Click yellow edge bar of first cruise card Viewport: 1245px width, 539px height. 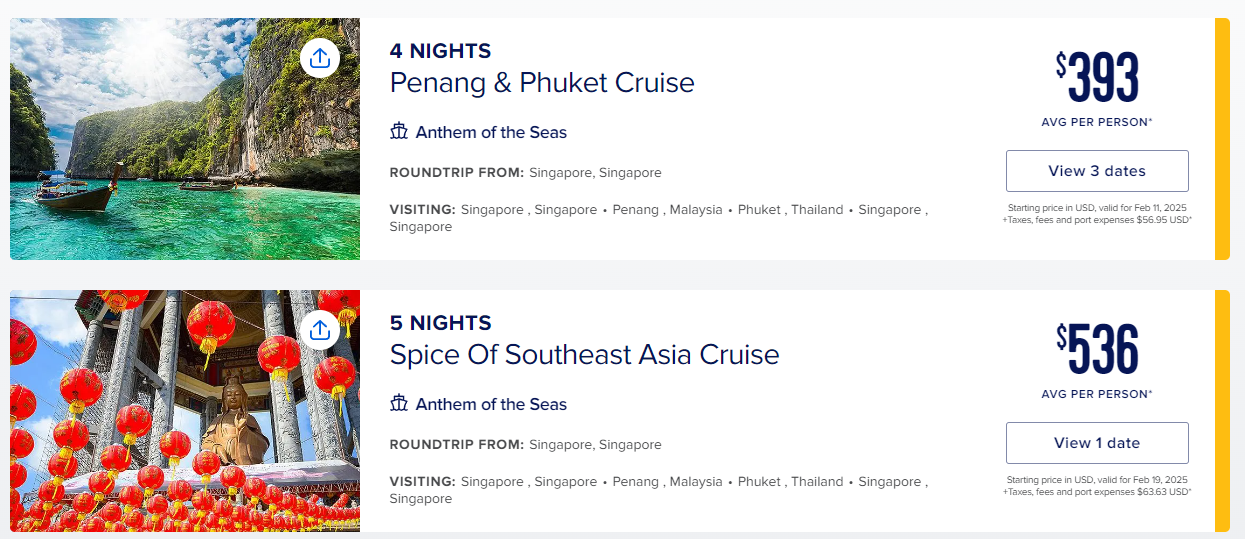pyautogui.click(x=1222, y=138)
